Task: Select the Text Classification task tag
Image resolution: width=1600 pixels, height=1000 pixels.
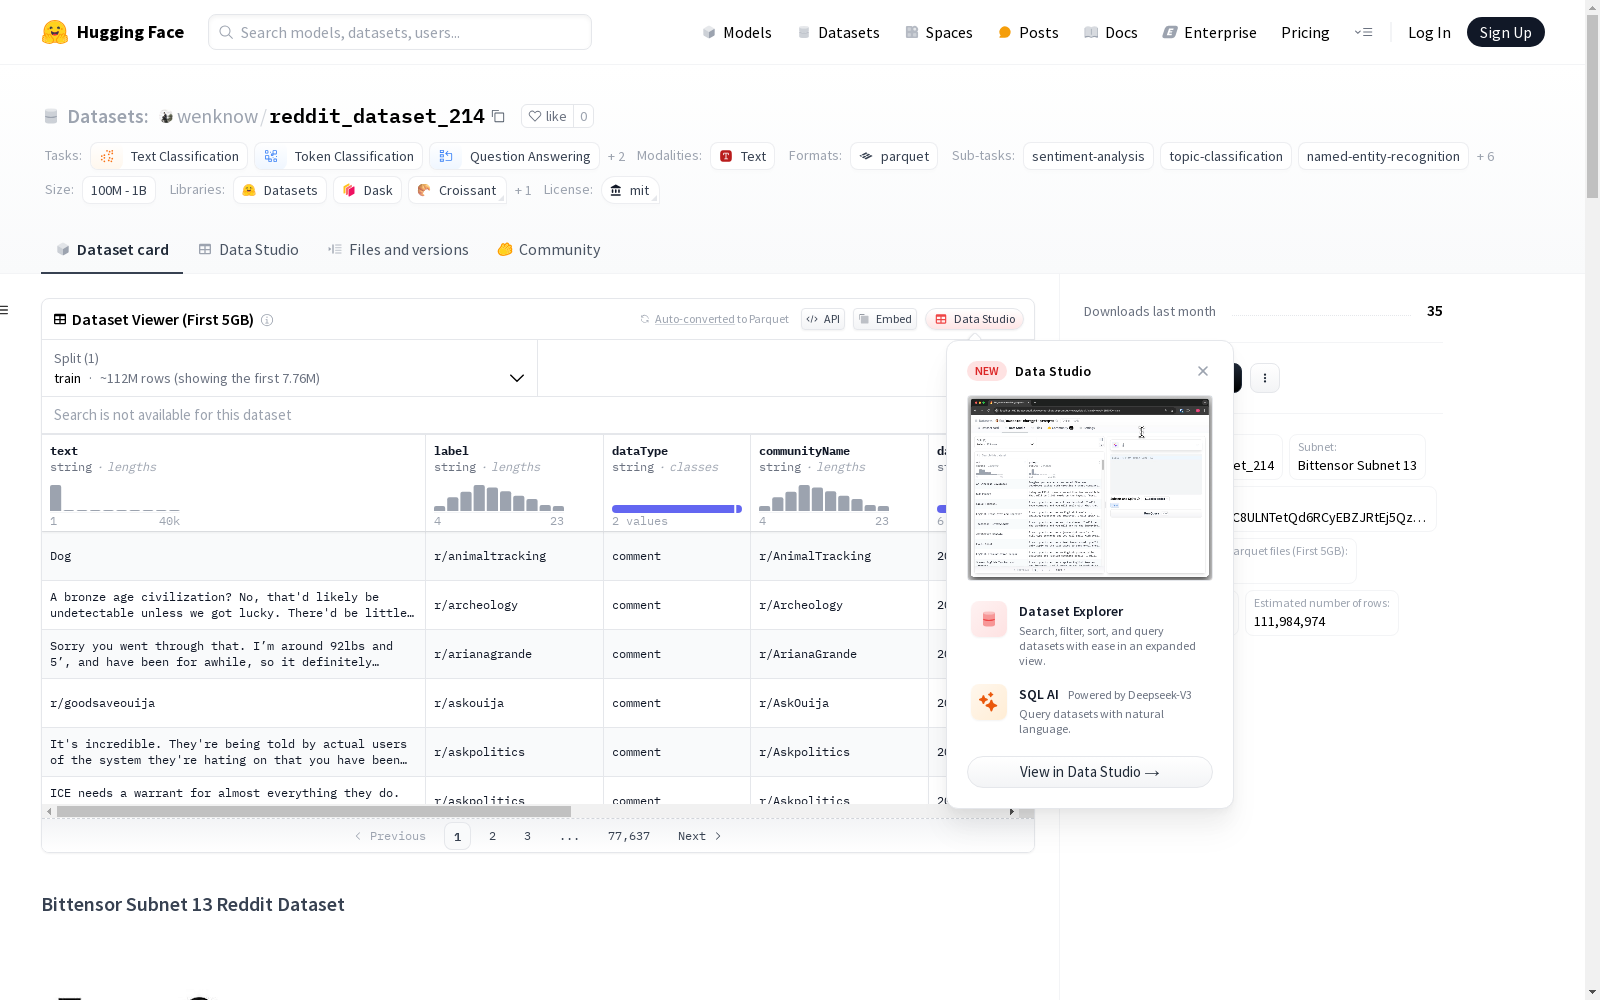Action: coord(169,156)
